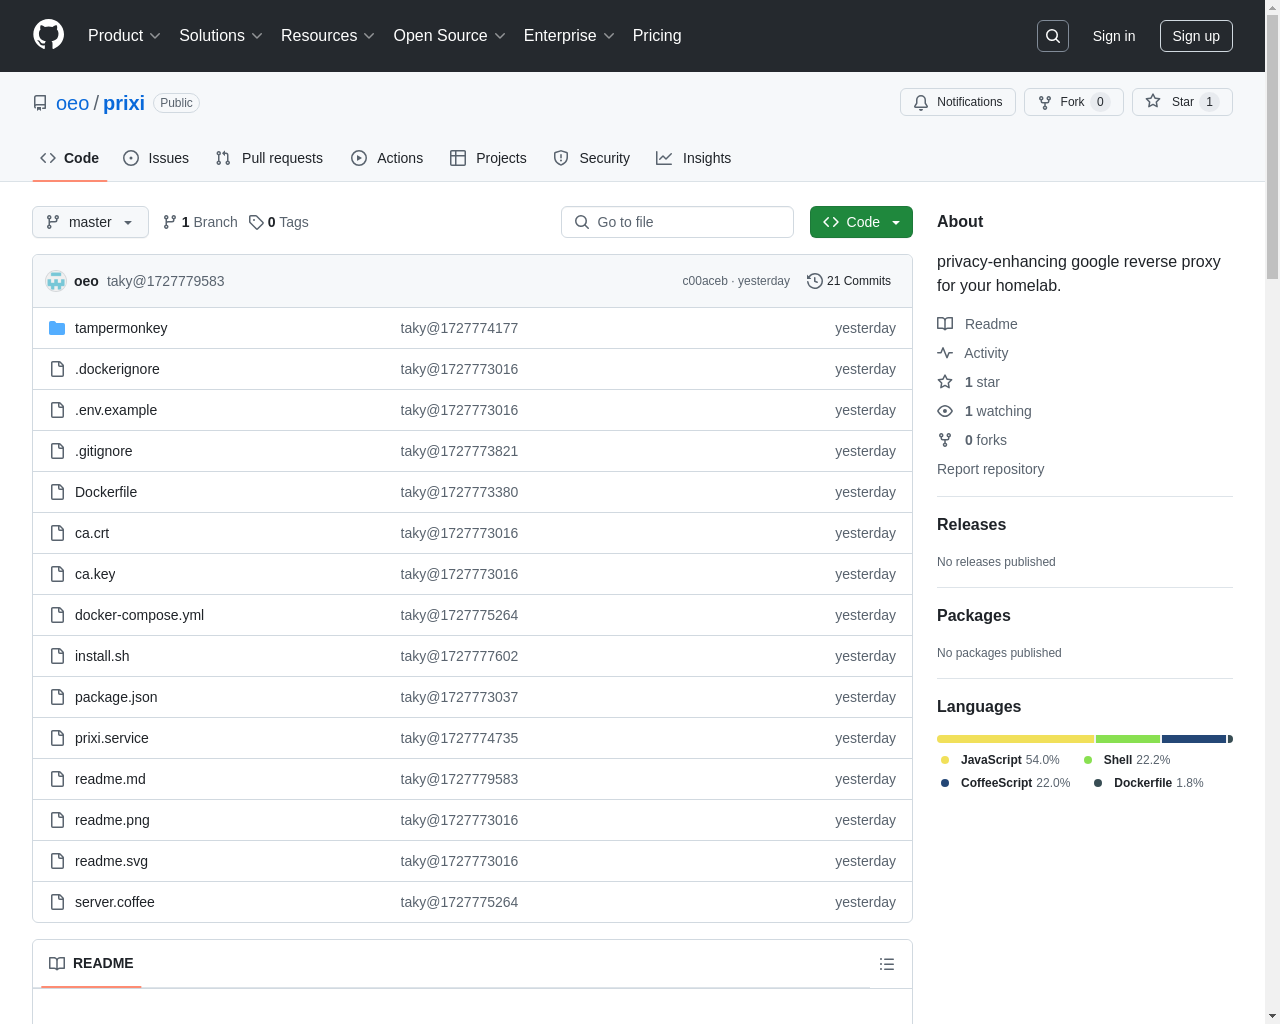Viewport: 1280px width, 1024px height.
Task: Open the GitHub home logo
Action: click(x=49, y=35)
